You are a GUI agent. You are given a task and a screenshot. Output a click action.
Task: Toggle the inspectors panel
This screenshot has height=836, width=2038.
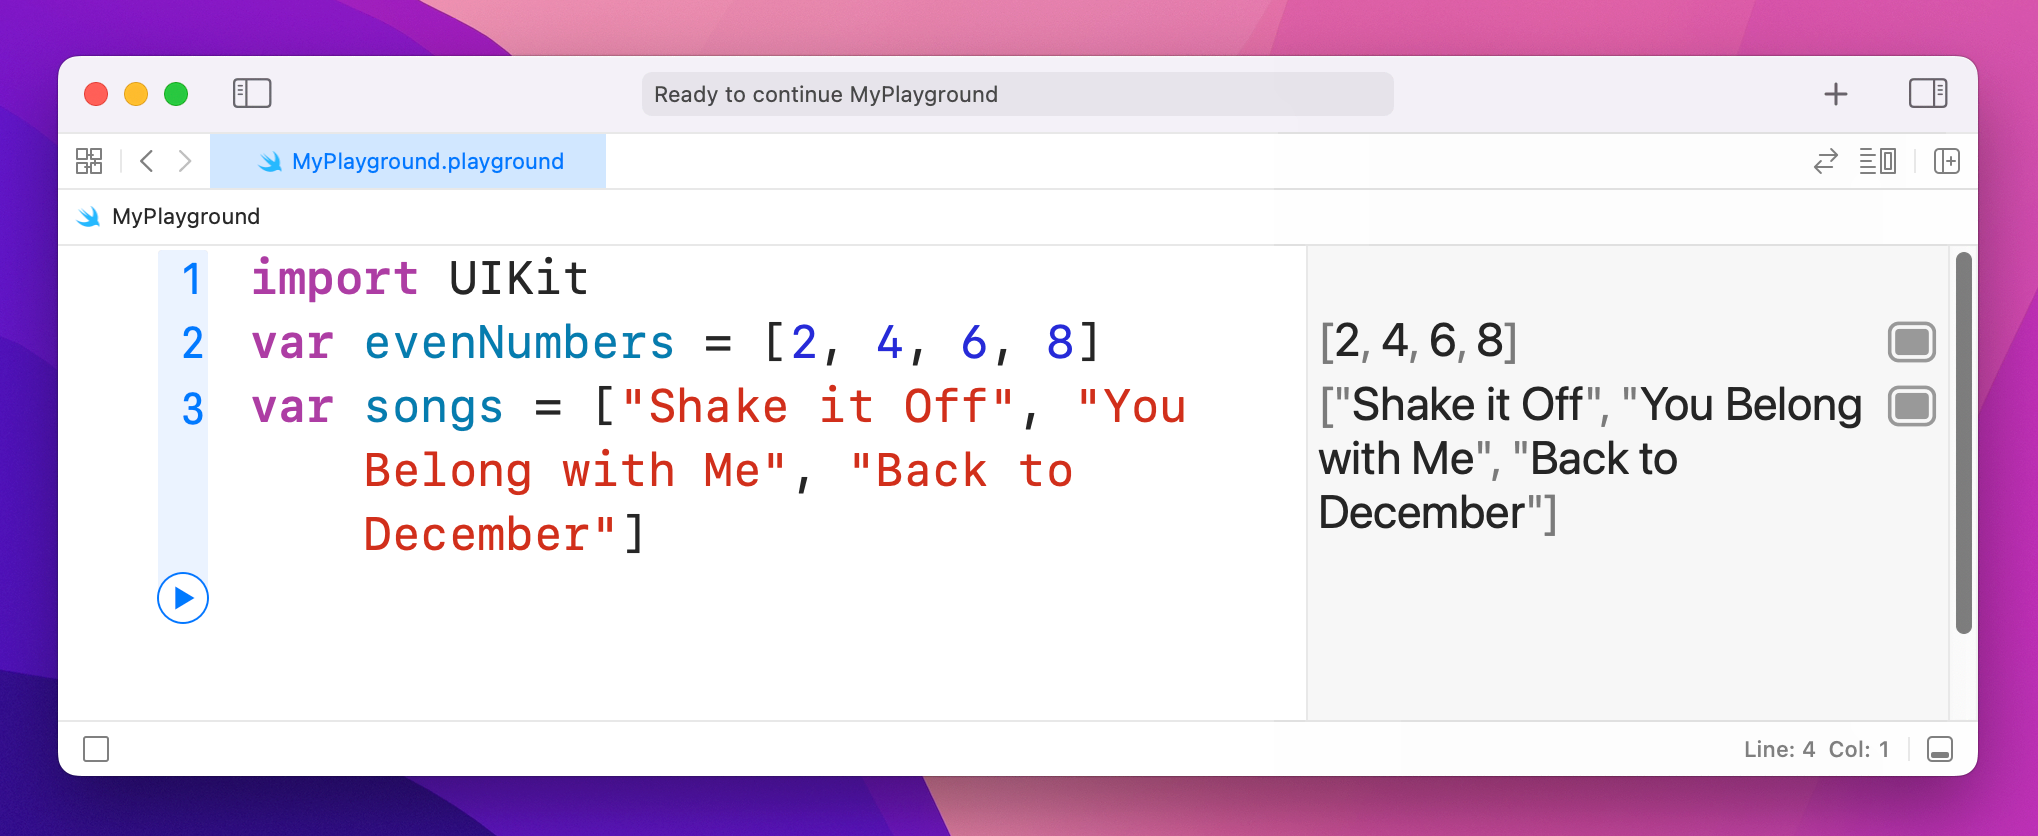[1928, 93]
